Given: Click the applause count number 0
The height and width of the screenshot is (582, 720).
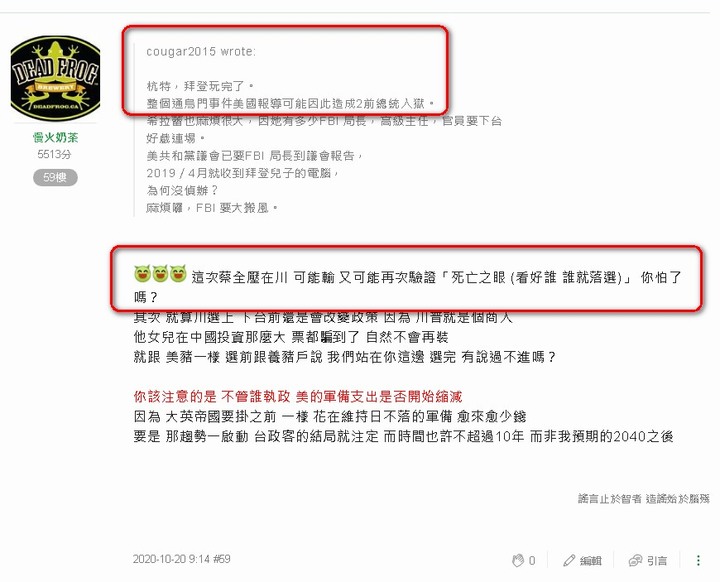Looking at the screenshot, I should point(532,561).
